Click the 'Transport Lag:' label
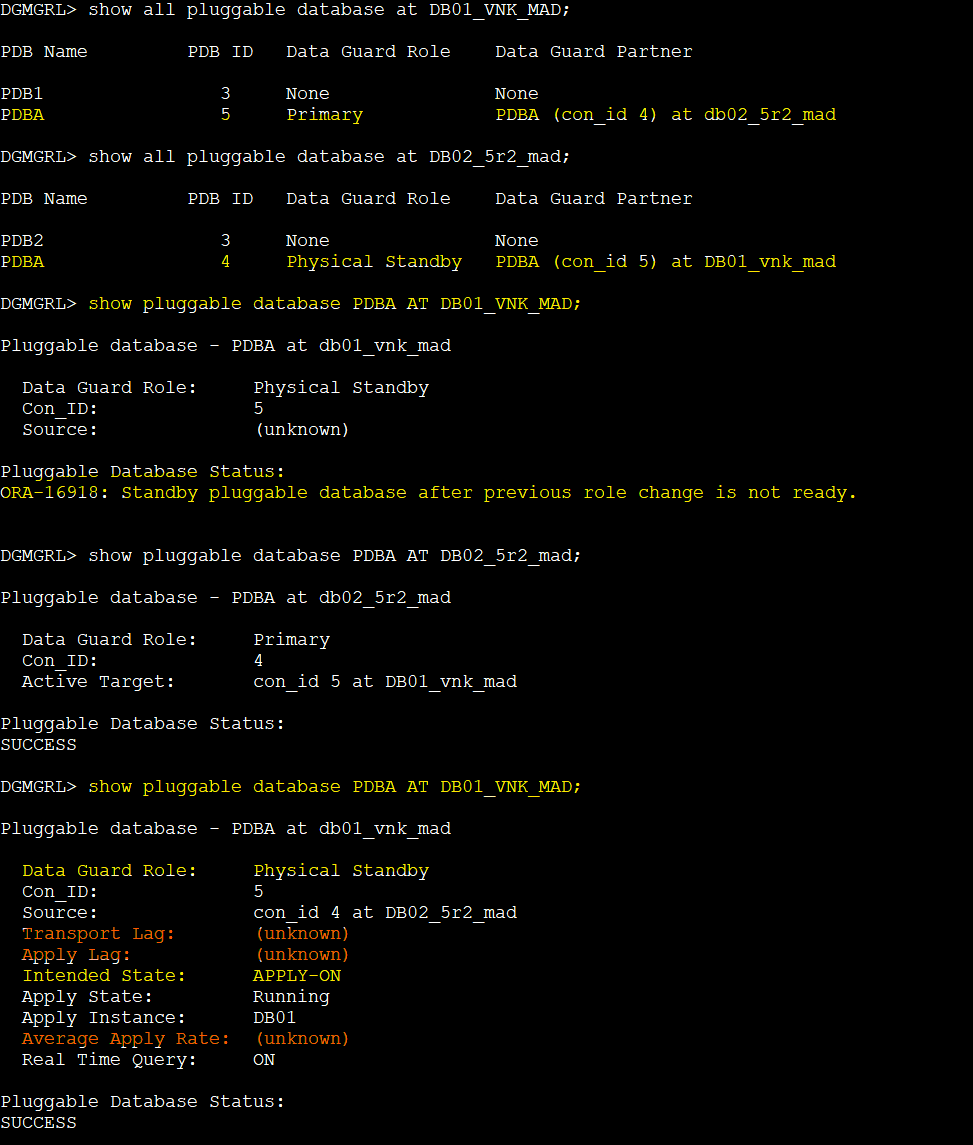 (98, 934)
